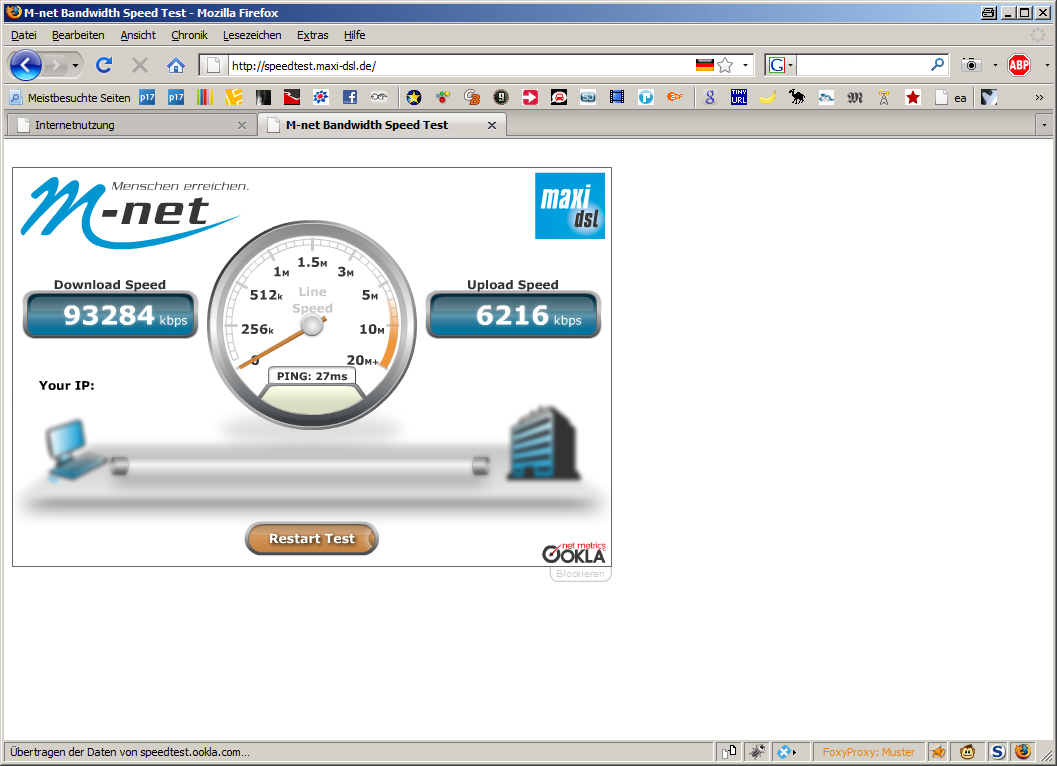1057x766 pixels.
Task: Run search with the magnifier icon
Action: 937,65
